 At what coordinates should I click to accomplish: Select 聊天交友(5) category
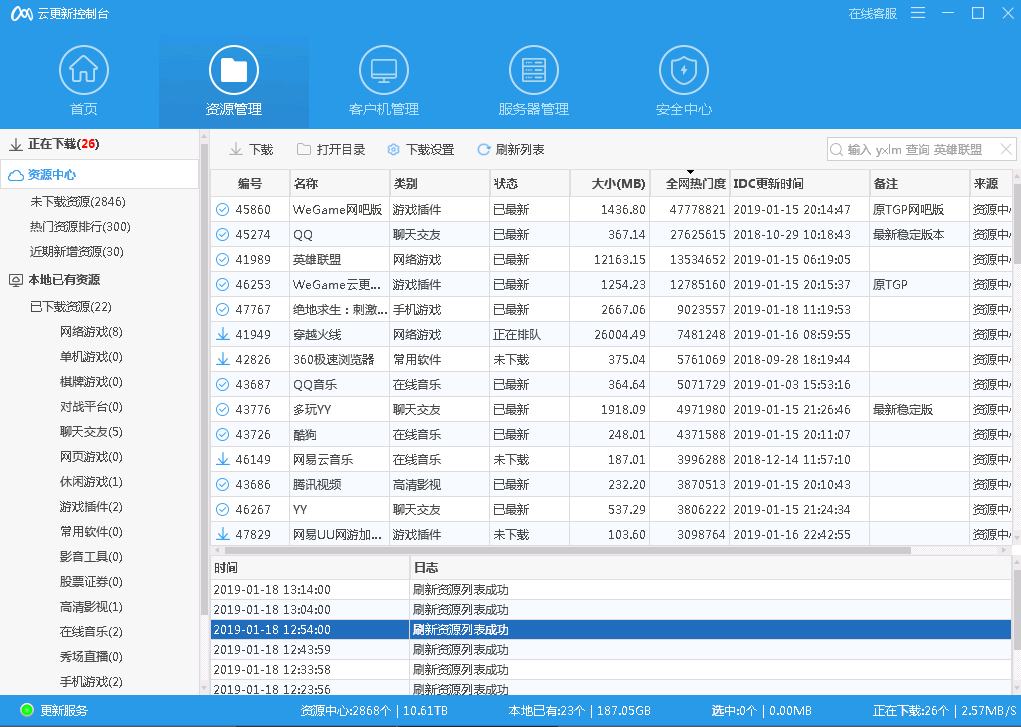[x=91, y=431]
